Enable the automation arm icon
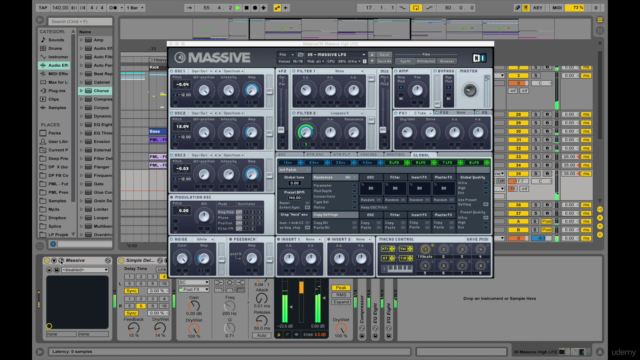This screenshot has height=360, width=640. click(277, 8)
